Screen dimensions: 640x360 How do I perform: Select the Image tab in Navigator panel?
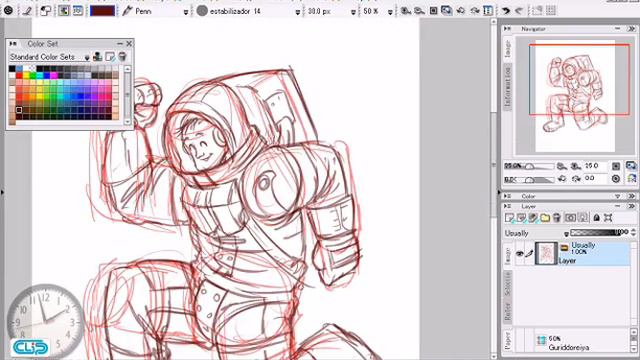pyautogui.click(x=508, y=48)
